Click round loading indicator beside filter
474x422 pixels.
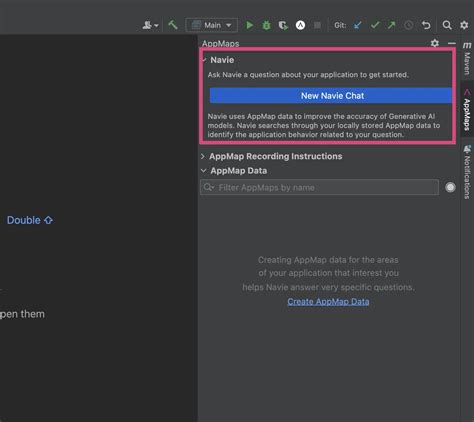click(450, 187)
